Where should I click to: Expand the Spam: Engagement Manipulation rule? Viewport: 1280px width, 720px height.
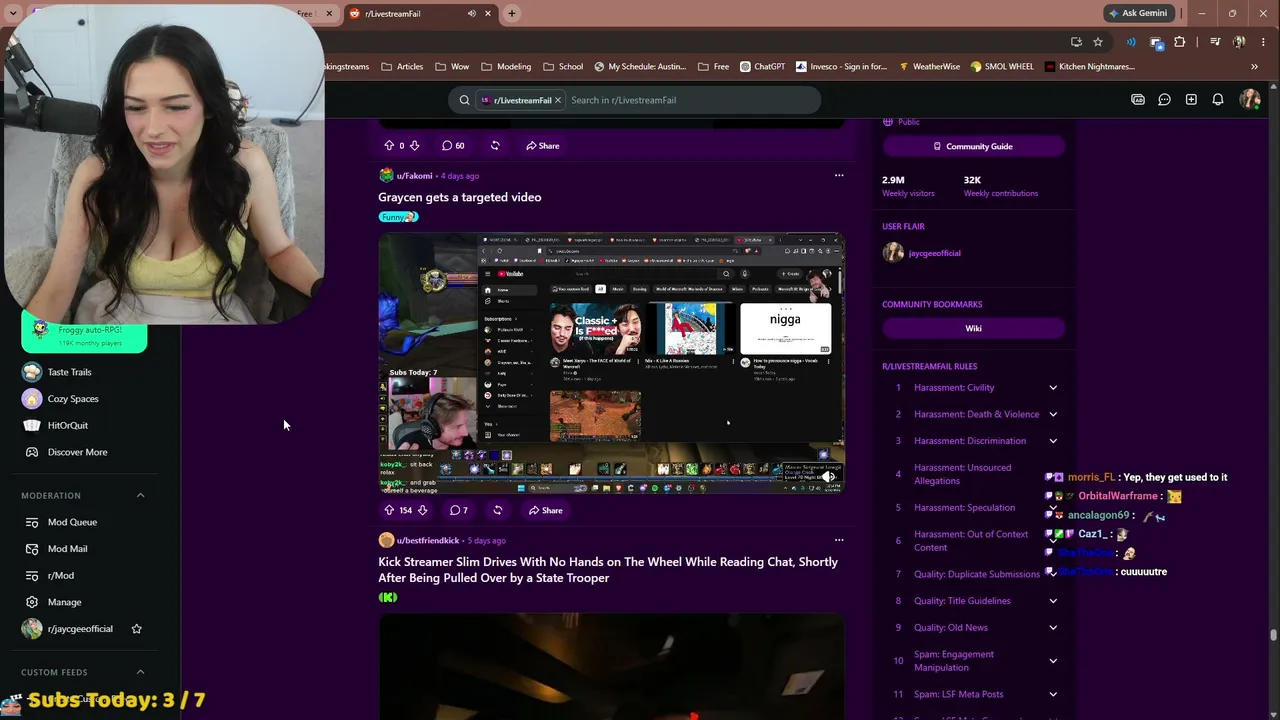(1053, 661)
